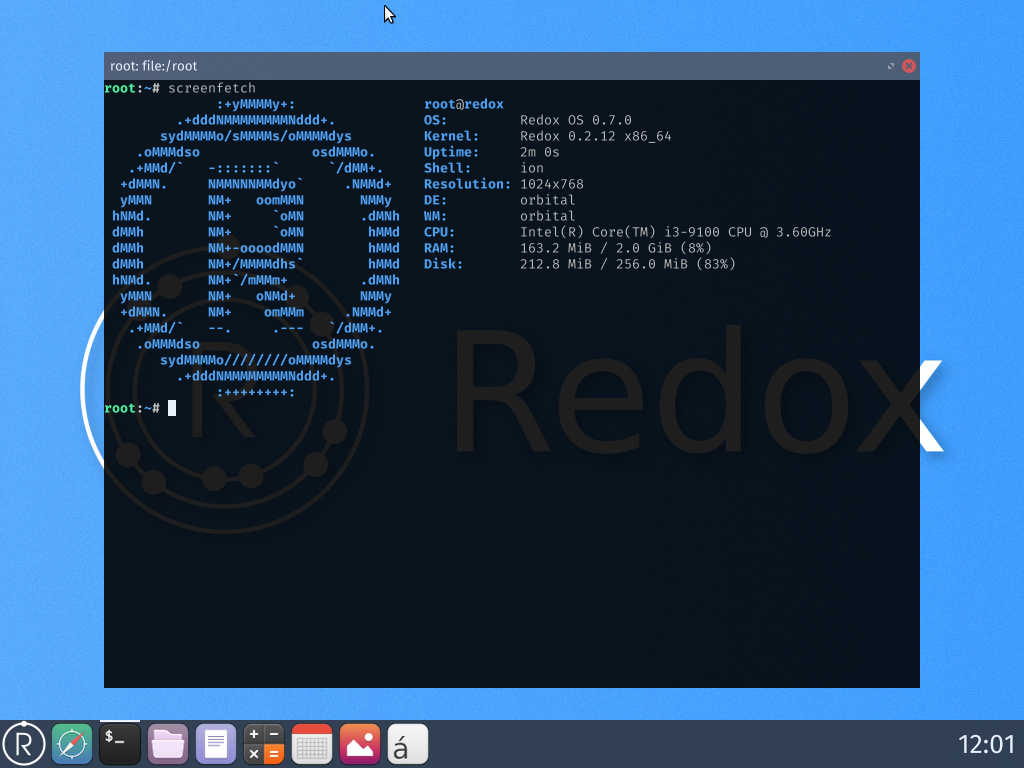Click the '1024x768' resolution value
Viewport: 1024px width, 768px height.
(x=552, y=184)
